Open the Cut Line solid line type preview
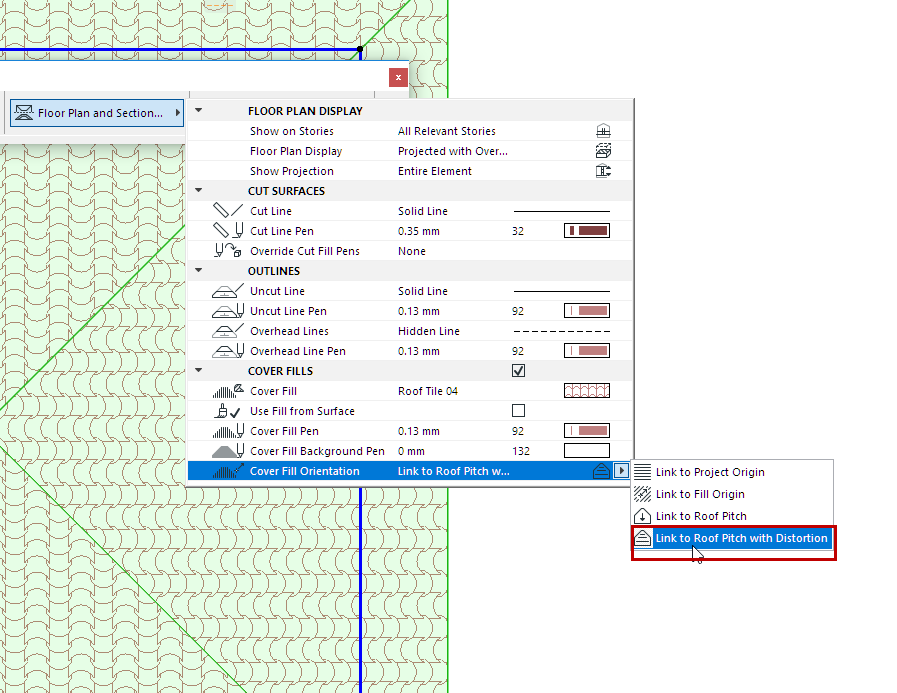Viewport: 897px width, 693px height. click(x=562, y=211)
